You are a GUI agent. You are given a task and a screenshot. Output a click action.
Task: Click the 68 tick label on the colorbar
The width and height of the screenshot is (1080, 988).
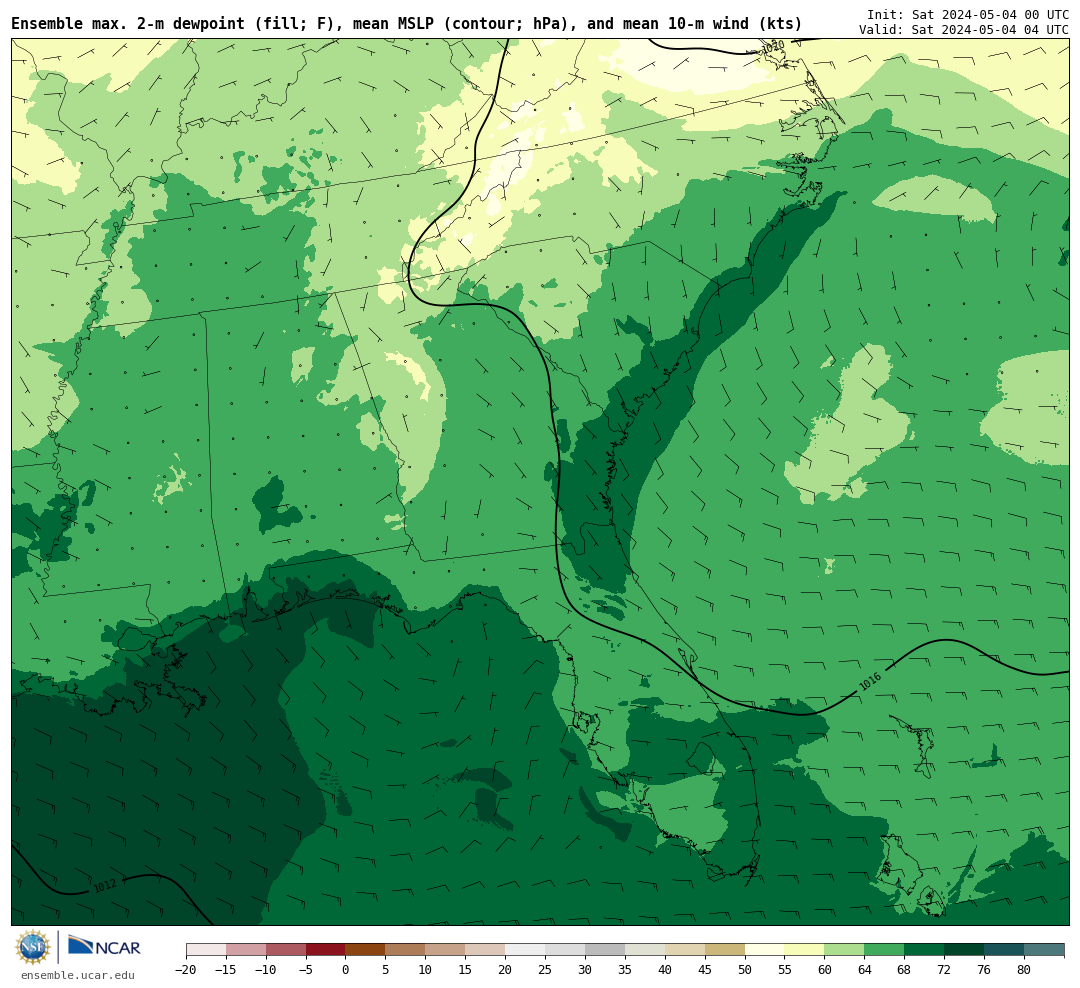tap(905, 969)
